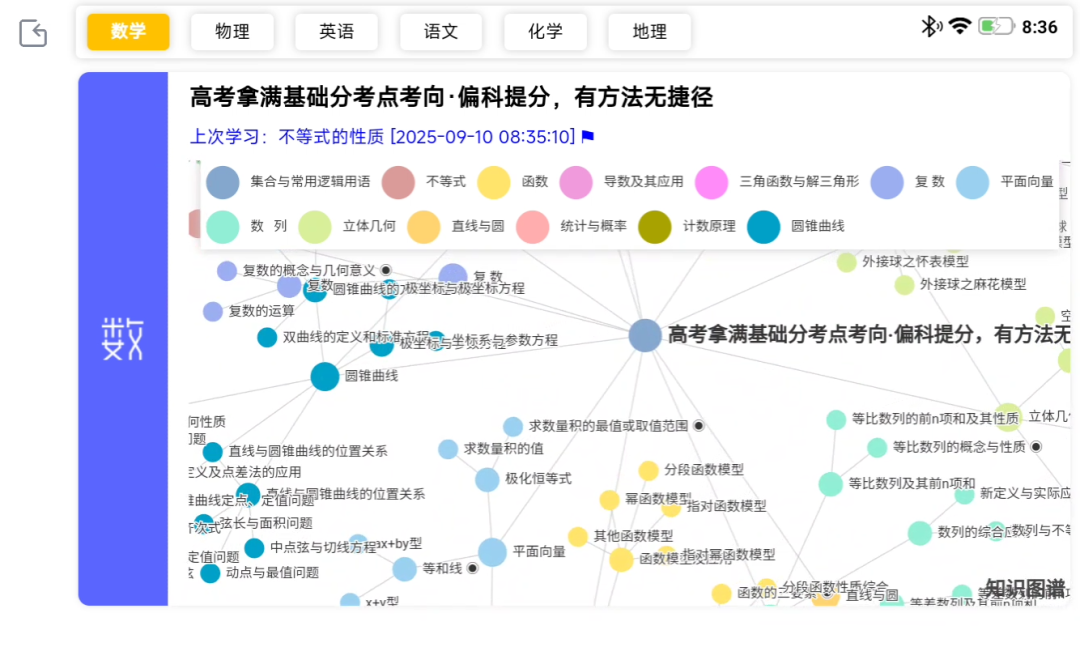Viewport: 1080px width, 647px height.
Task: Open the 英语 subject tab
Action: 336,32
